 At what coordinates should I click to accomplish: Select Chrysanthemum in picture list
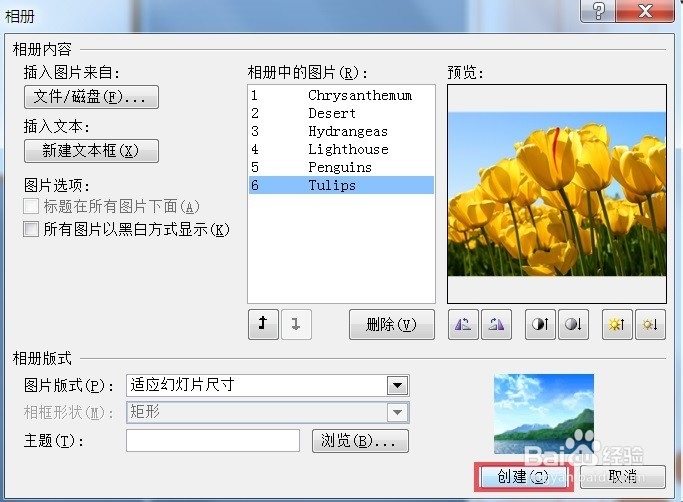click(341, 95)
